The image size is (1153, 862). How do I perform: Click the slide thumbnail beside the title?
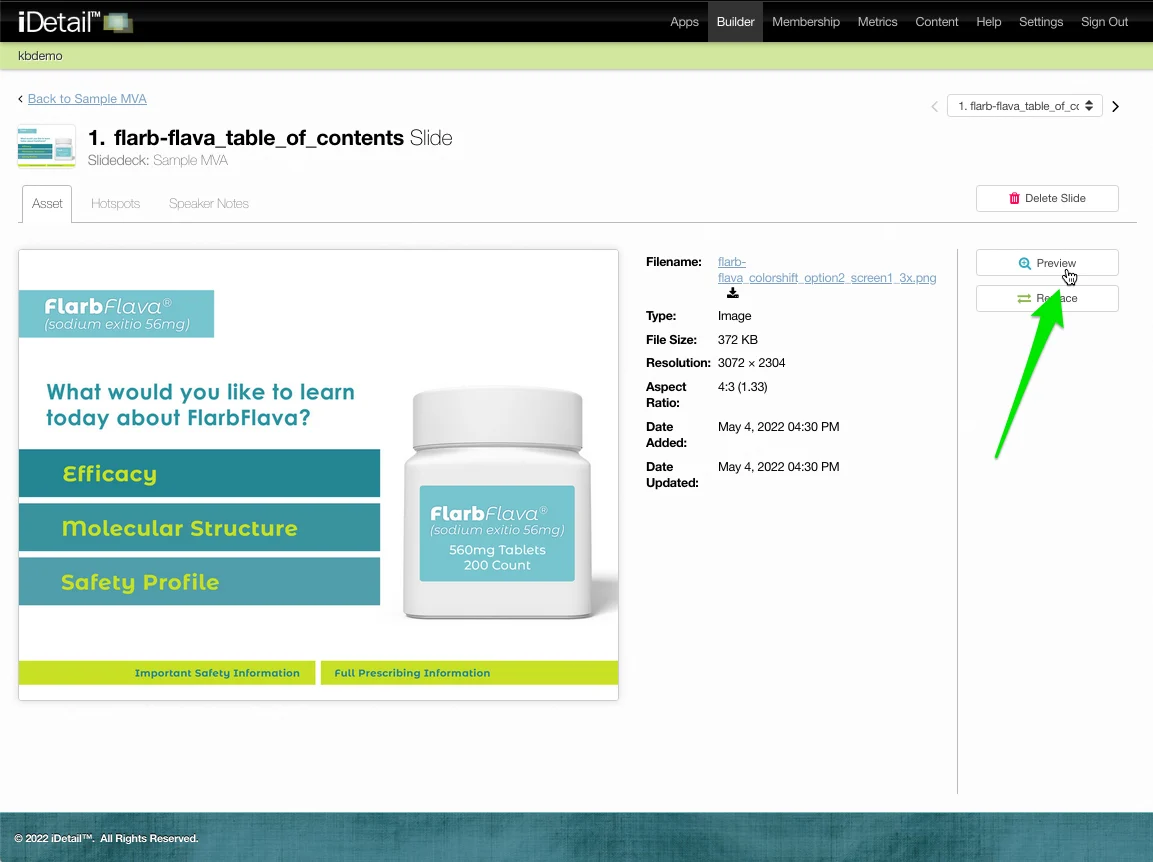(x=46, y=146)
